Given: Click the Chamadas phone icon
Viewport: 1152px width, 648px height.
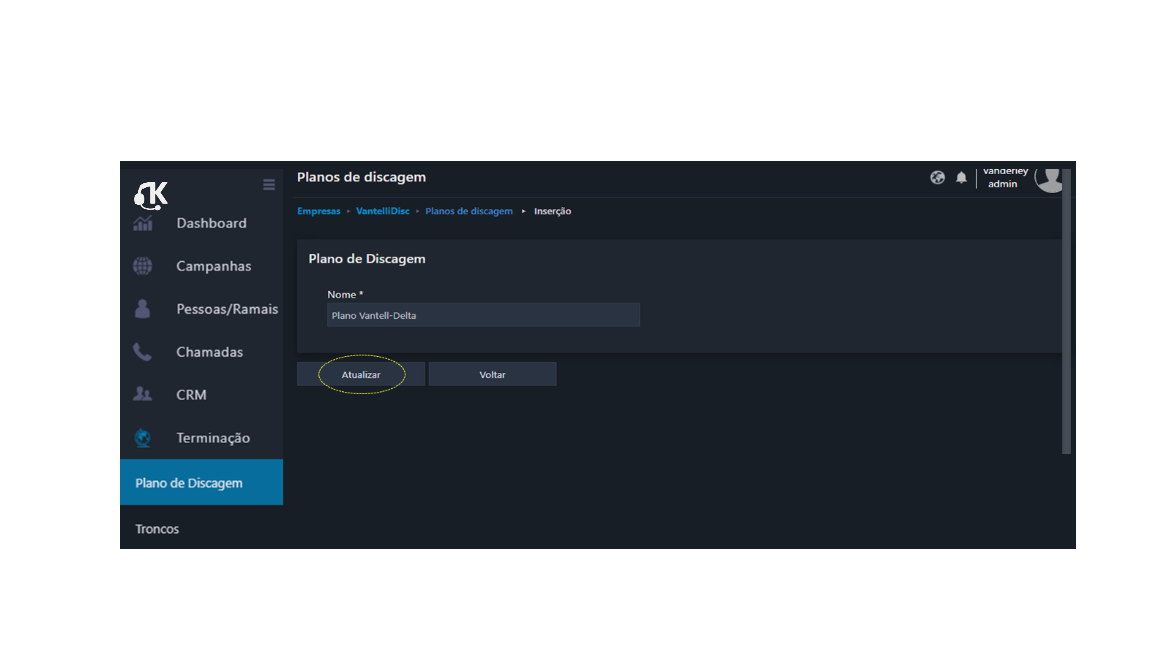Looking at the screenshot, I should (x=143, y=352).
